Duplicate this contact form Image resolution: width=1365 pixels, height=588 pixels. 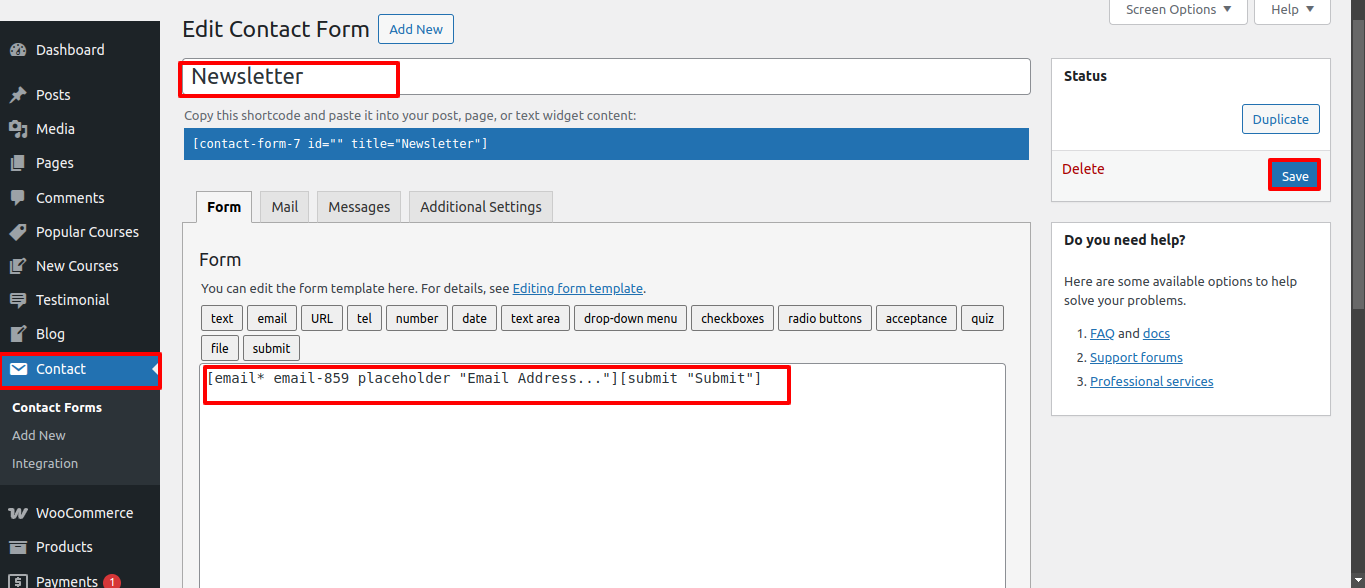[x=1280, y=119]
